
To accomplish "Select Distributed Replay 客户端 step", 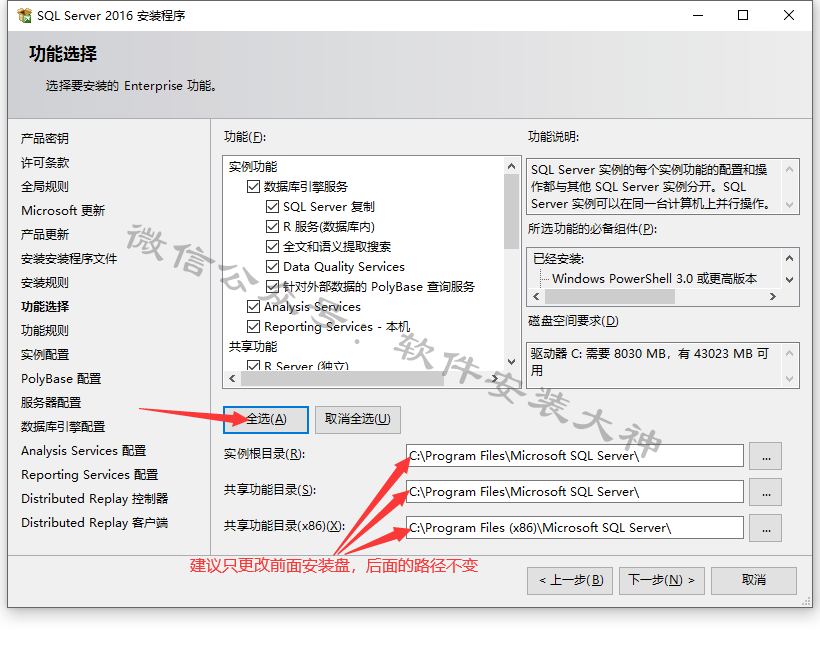I will pos(94,523).
